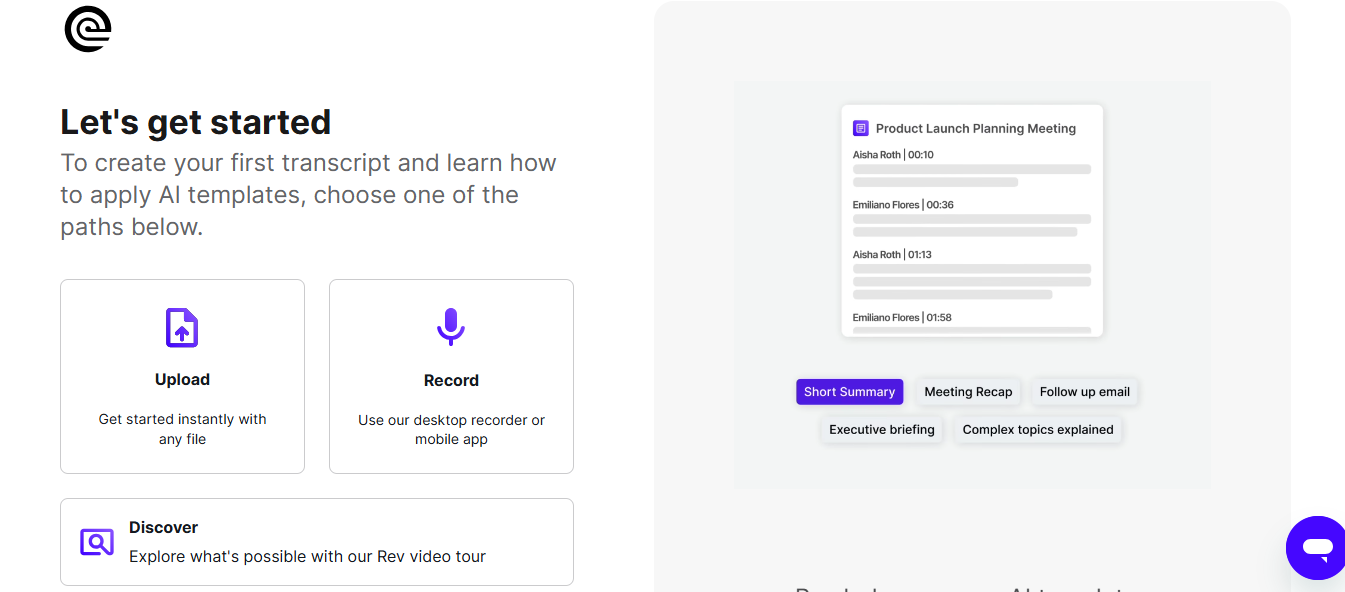Choose the Record card
This screenshot has width=1345, height=592.
(x=451, y=376)
